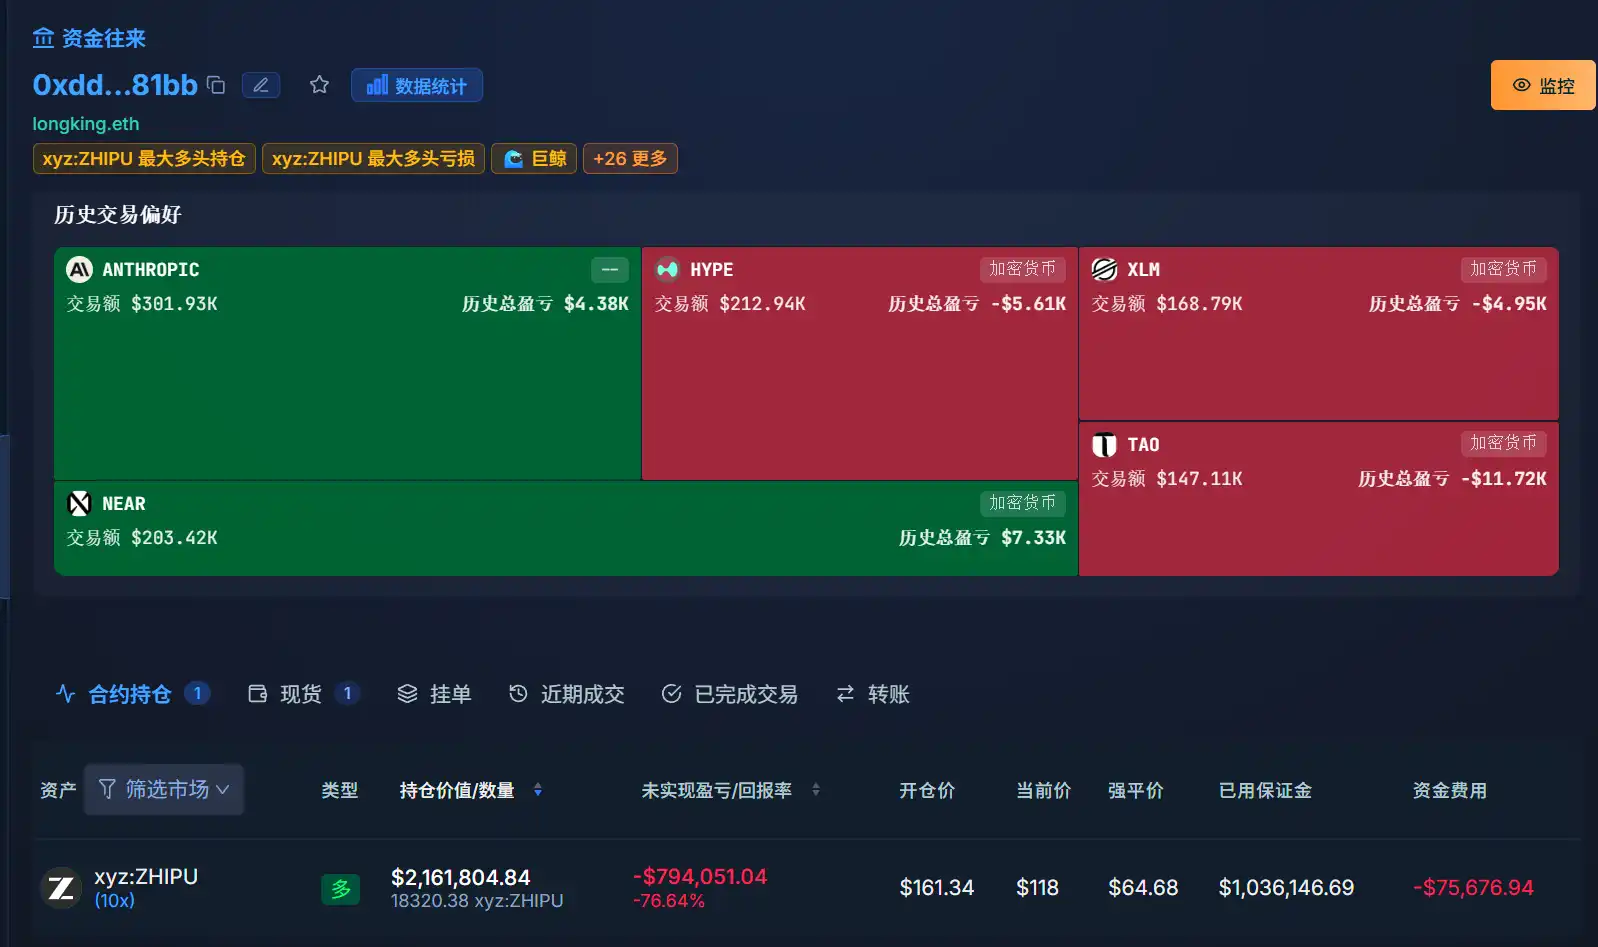
Task: Click the bank icon beside 资金往来
Action: 43,38
